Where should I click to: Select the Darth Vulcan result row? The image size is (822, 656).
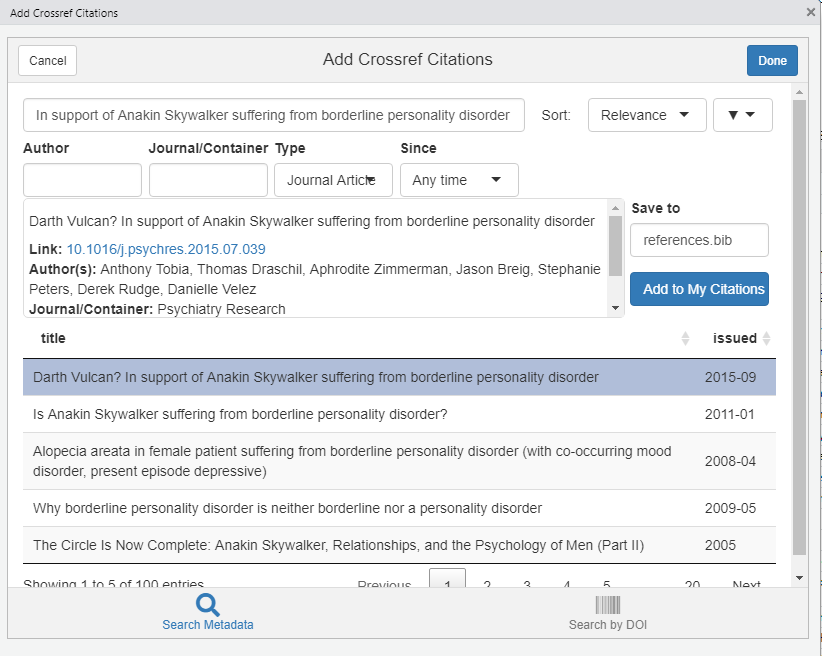399,377
